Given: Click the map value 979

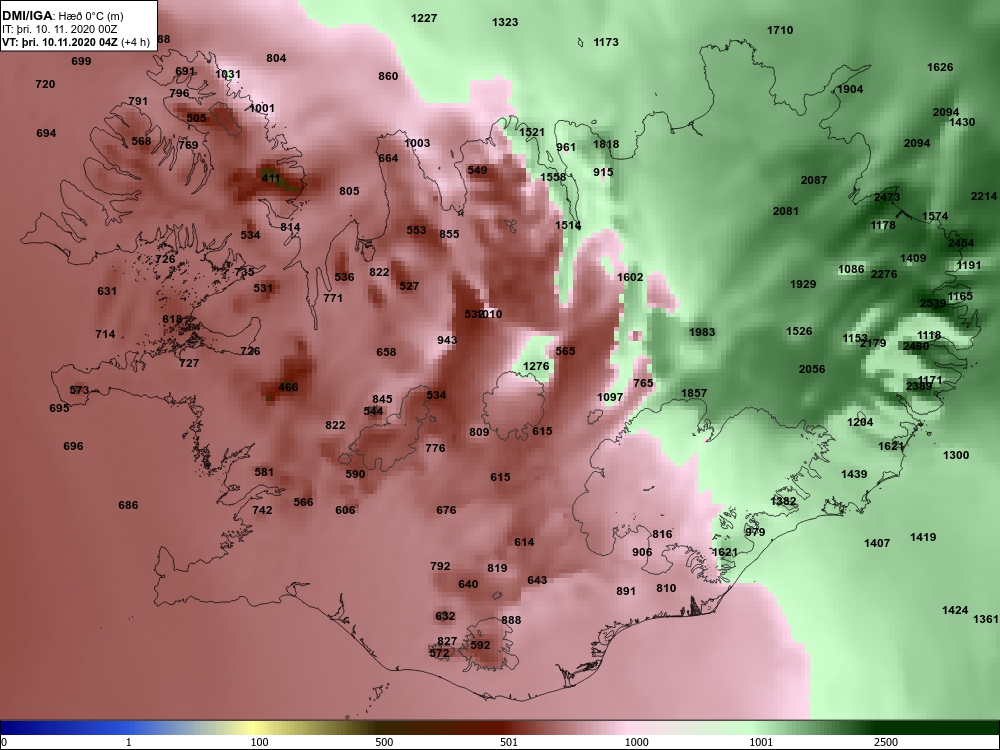Looking at the screenshot, I should [754, 532].
